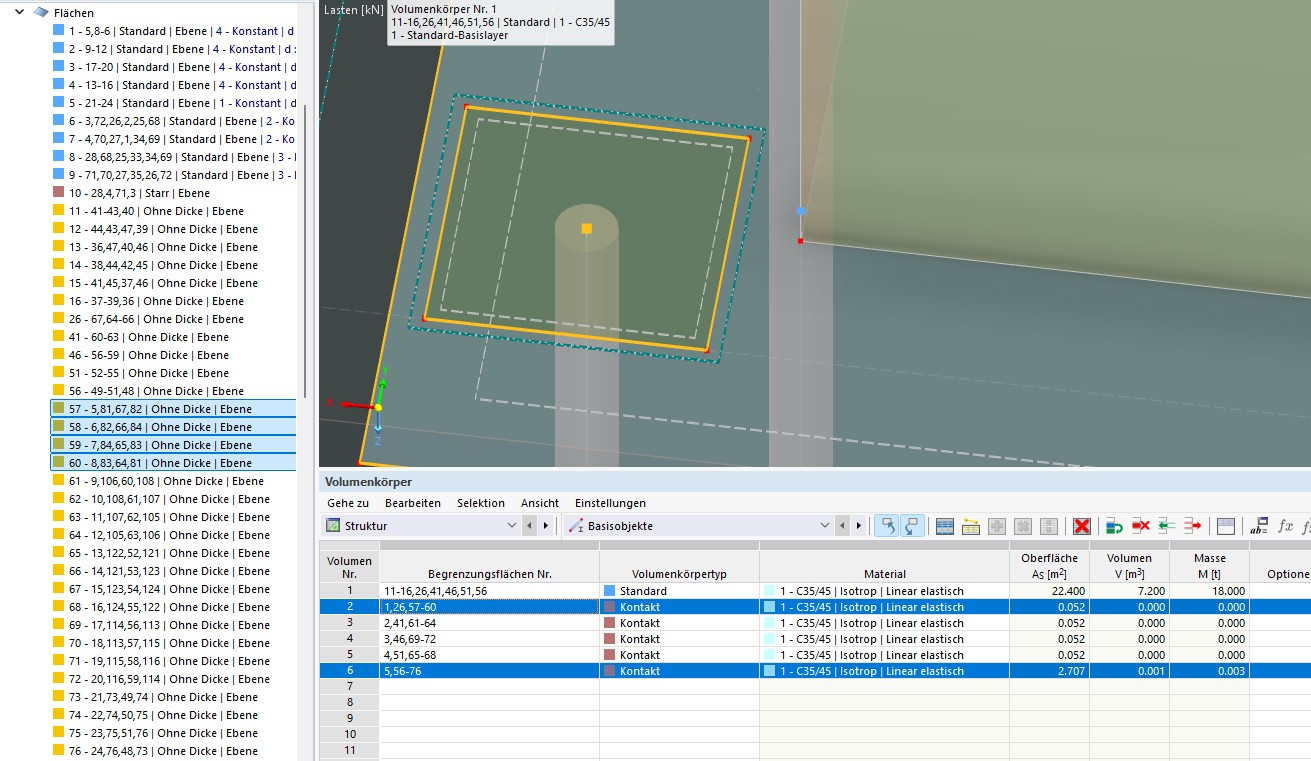
Task: Click the red arrow right export icon
Action: [x=1192, y=526]
